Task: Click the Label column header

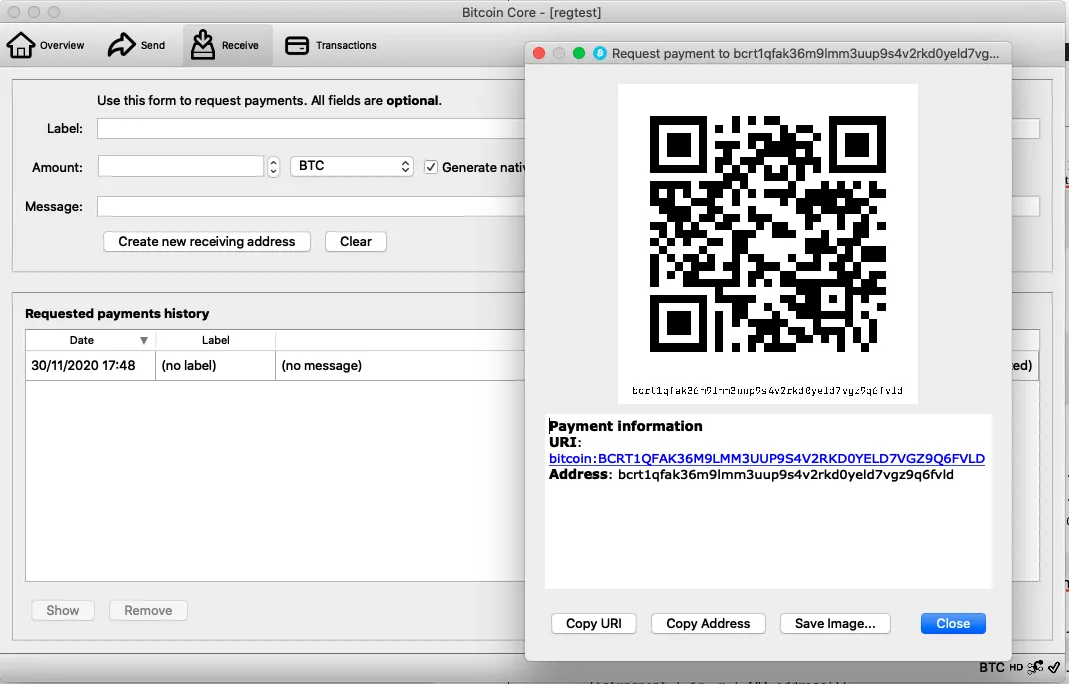Action: pos(215,340)
